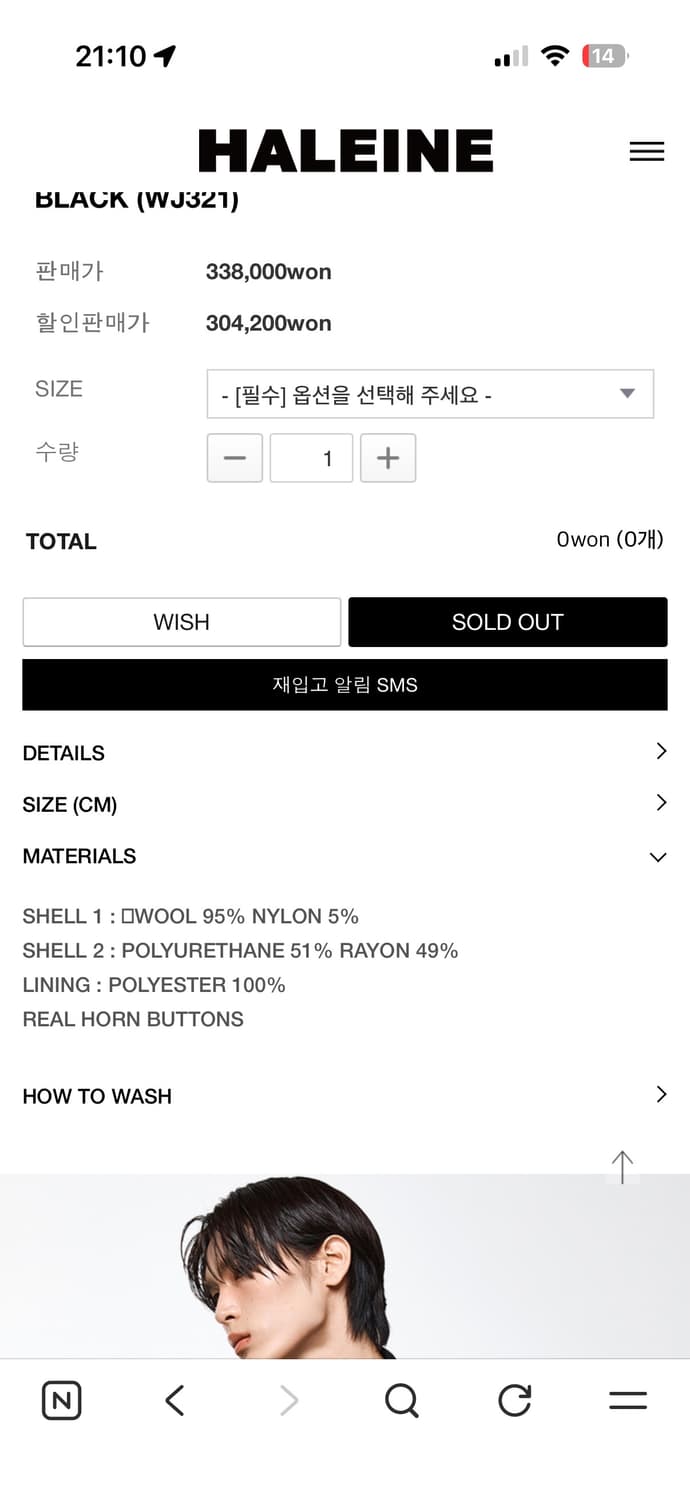Request restock alert via 재입고 알림 SMS

(x=345, y=685)
